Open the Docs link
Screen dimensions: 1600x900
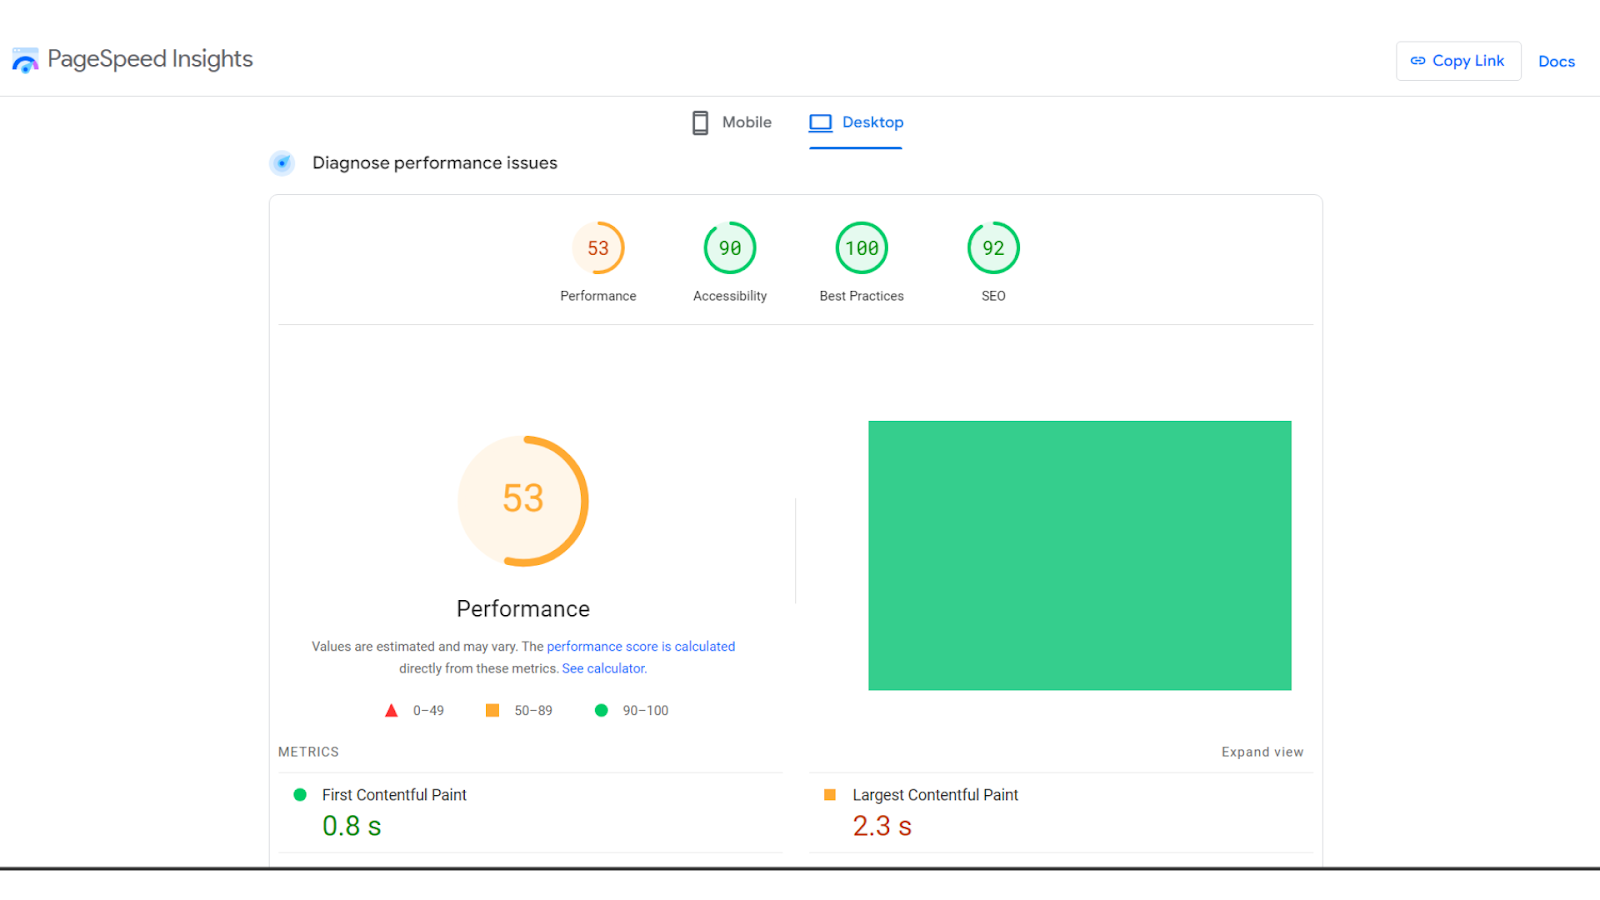click(x=1556, y=61)
